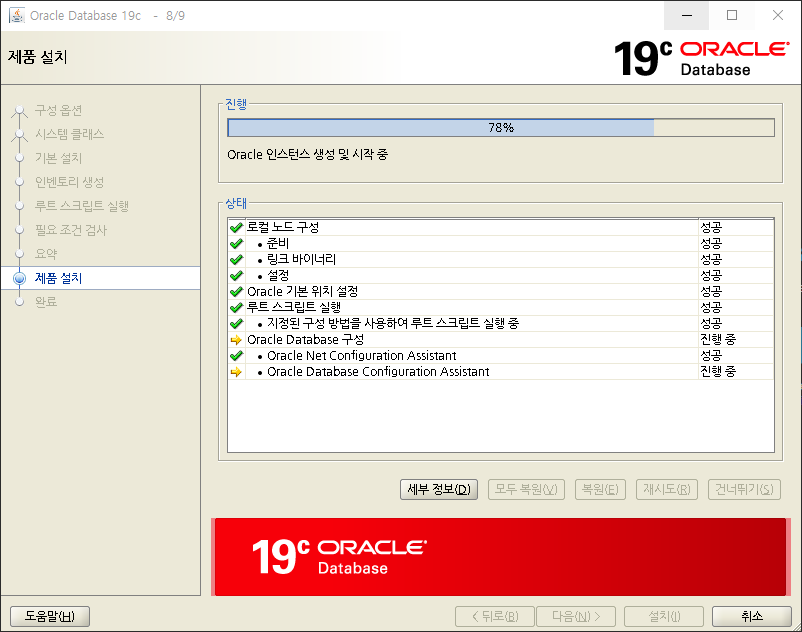Click the 19c Oracle Database header logo
The image size is (802, 632).
coord(701,58)
